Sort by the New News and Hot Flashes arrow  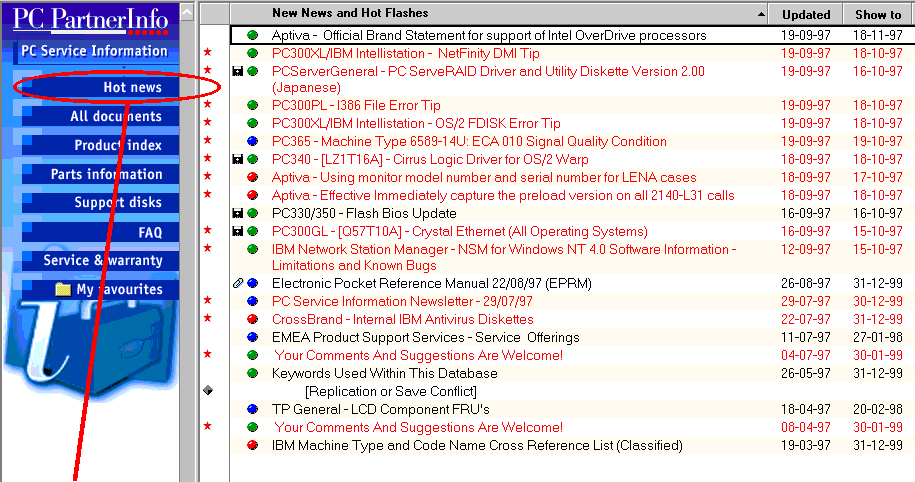759,14
